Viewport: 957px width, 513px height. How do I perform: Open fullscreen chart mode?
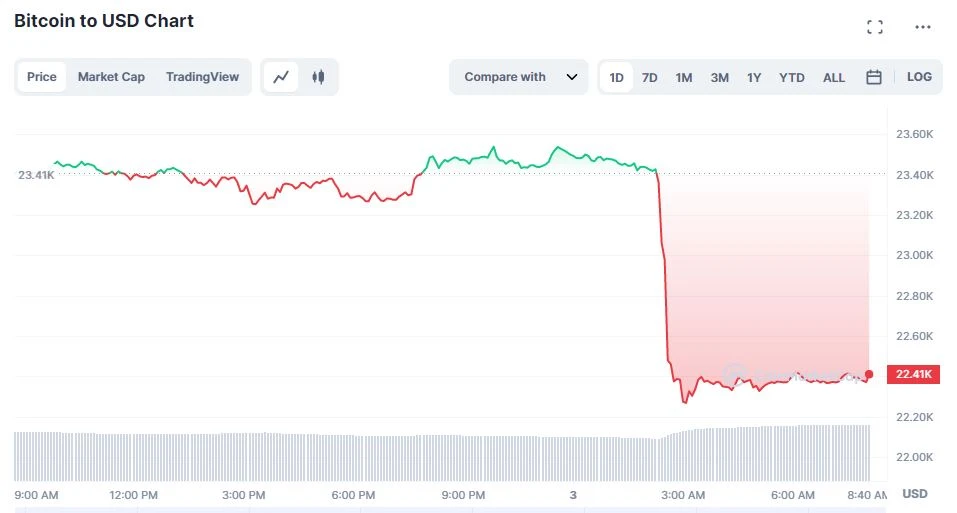click(875, 27)
